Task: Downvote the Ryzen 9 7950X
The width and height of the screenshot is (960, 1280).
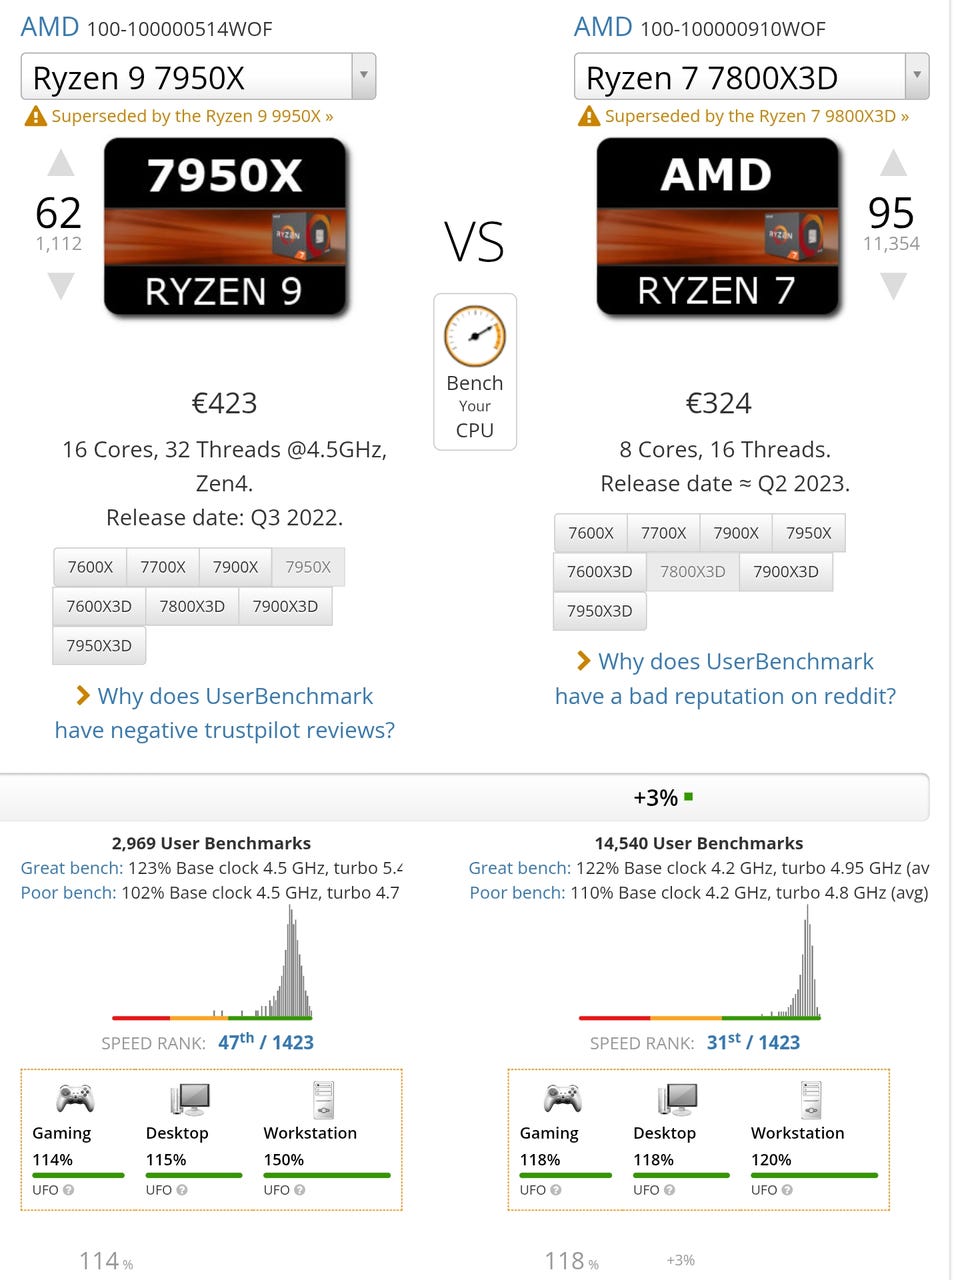Action: 61,286
